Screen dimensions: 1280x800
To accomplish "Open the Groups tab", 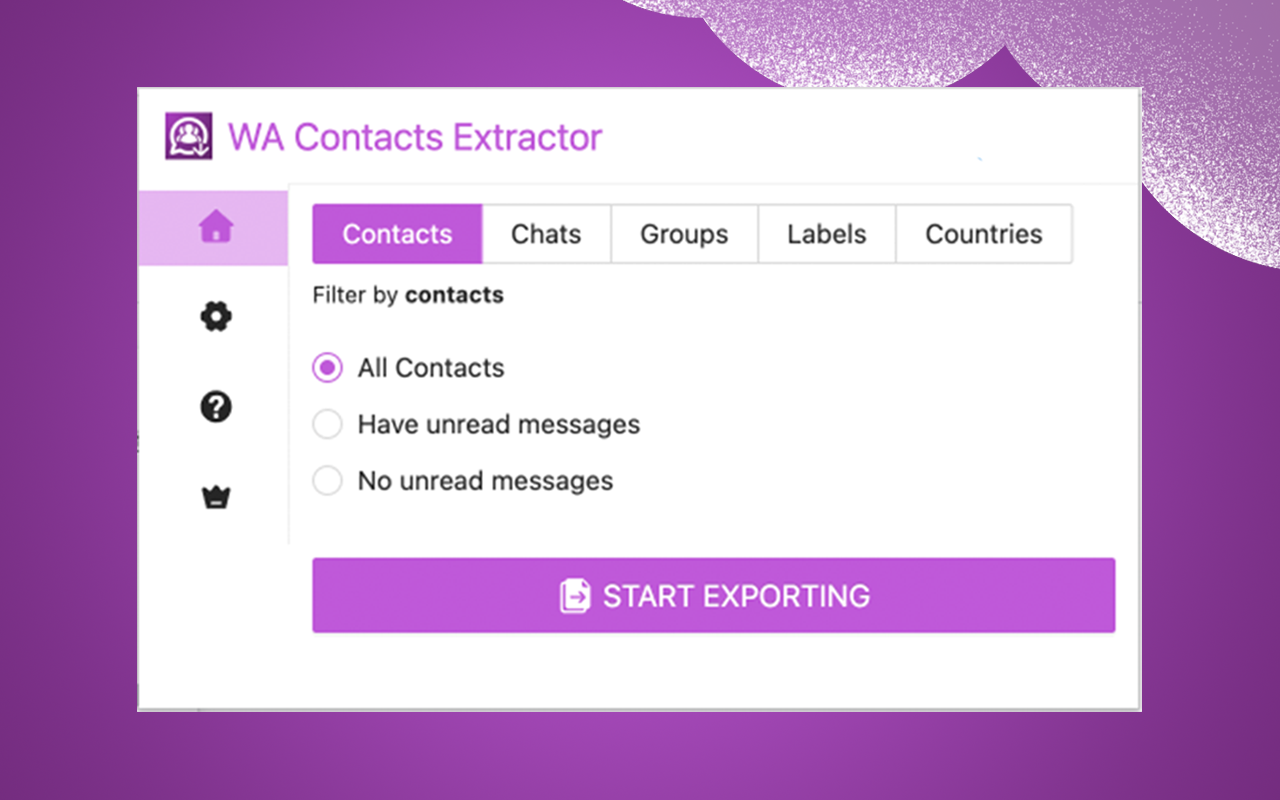I will pyautogui.click(x=684, y=233).
